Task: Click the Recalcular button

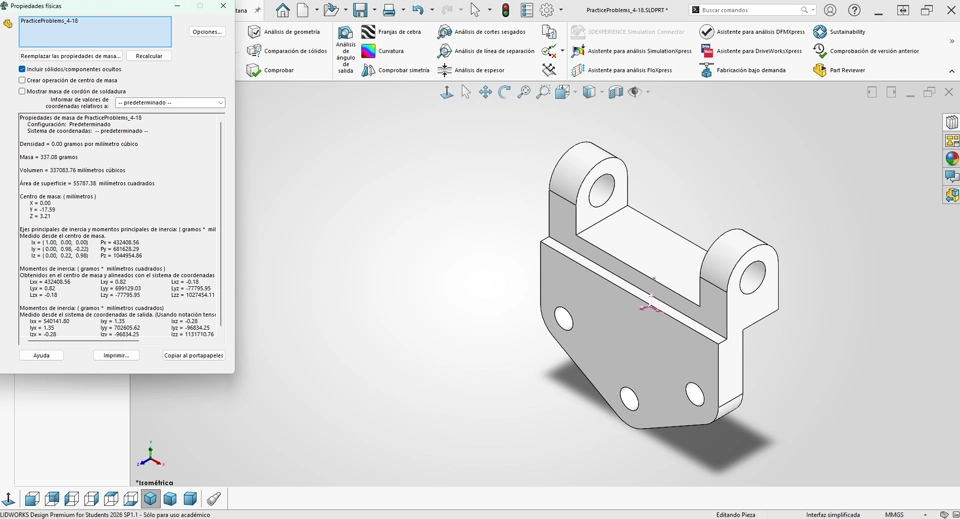Action: click(x=149, y=56)
